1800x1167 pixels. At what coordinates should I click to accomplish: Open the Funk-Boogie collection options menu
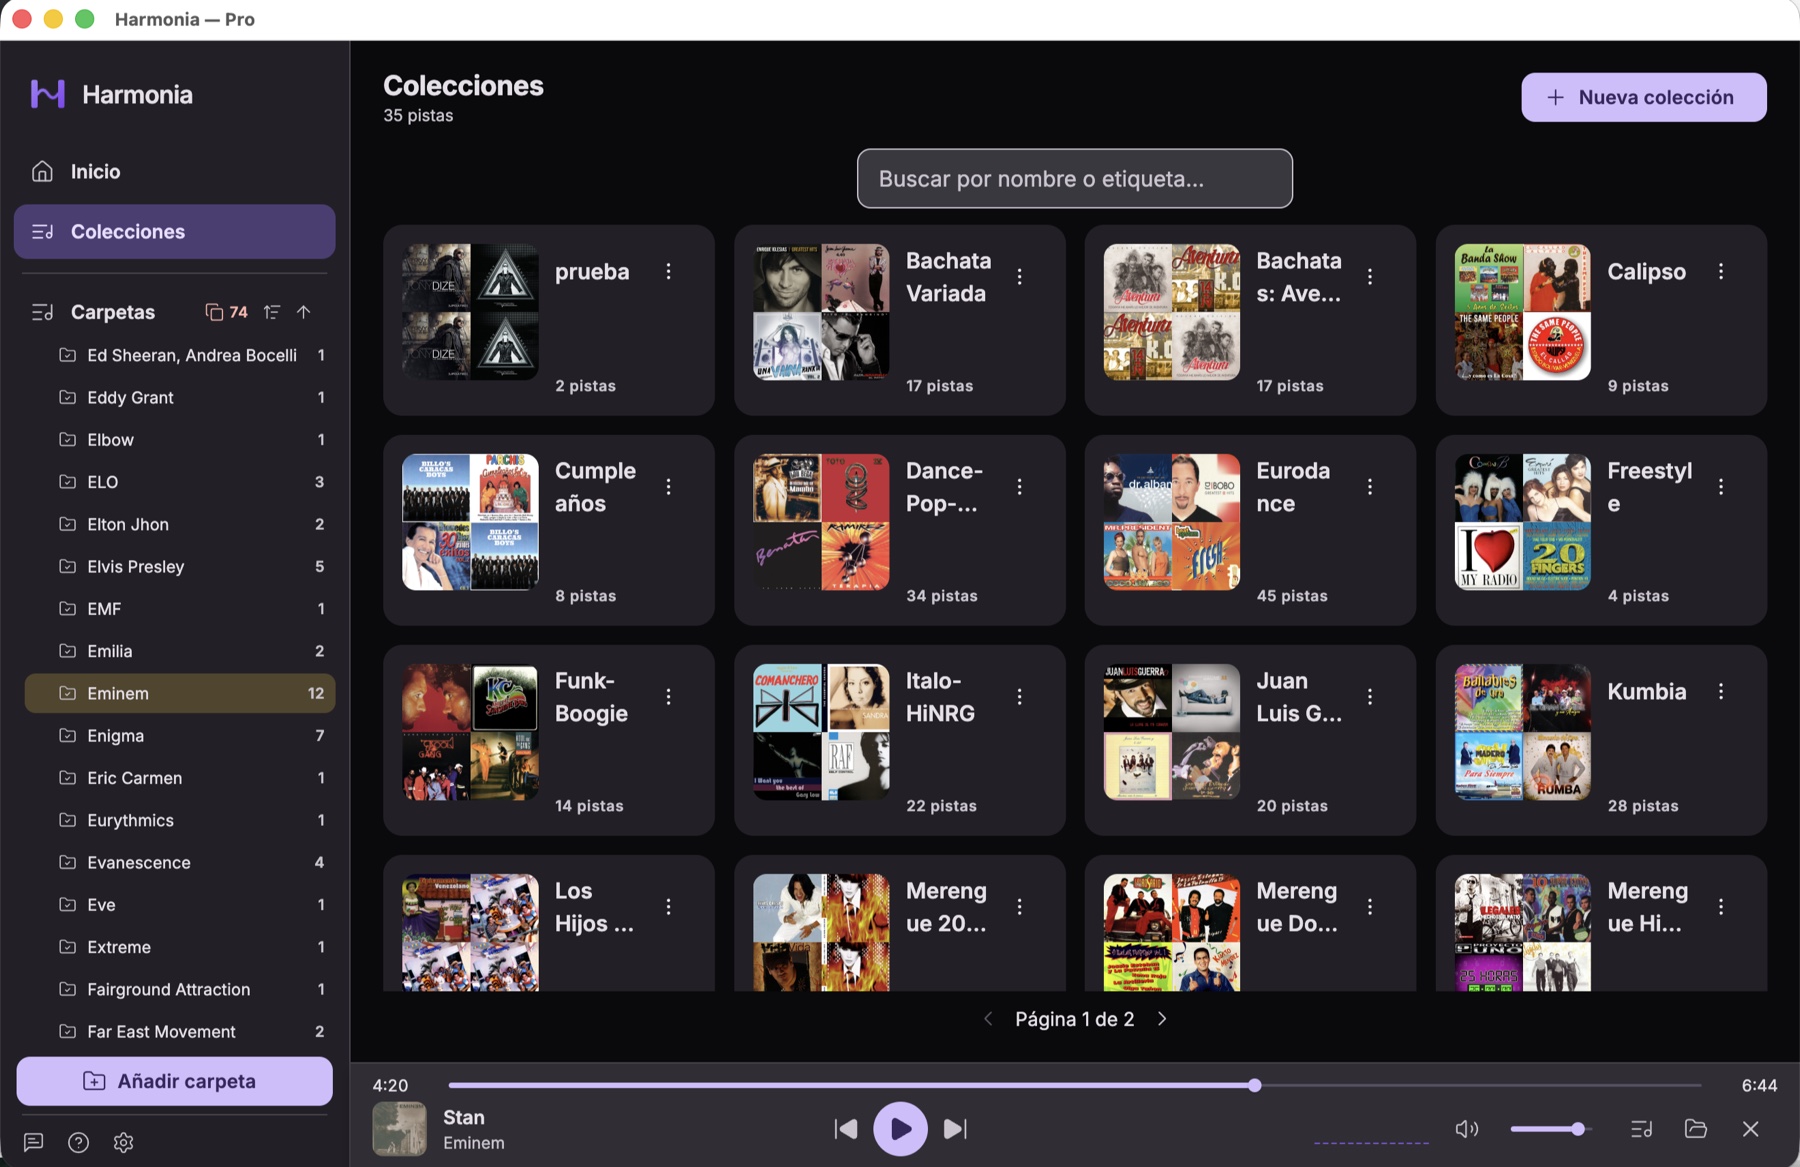pos(669,696)
